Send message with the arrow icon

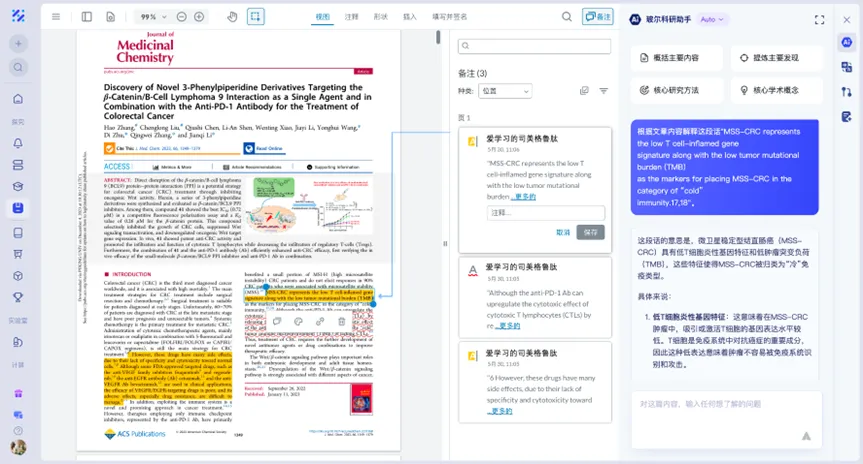[806, 436]
